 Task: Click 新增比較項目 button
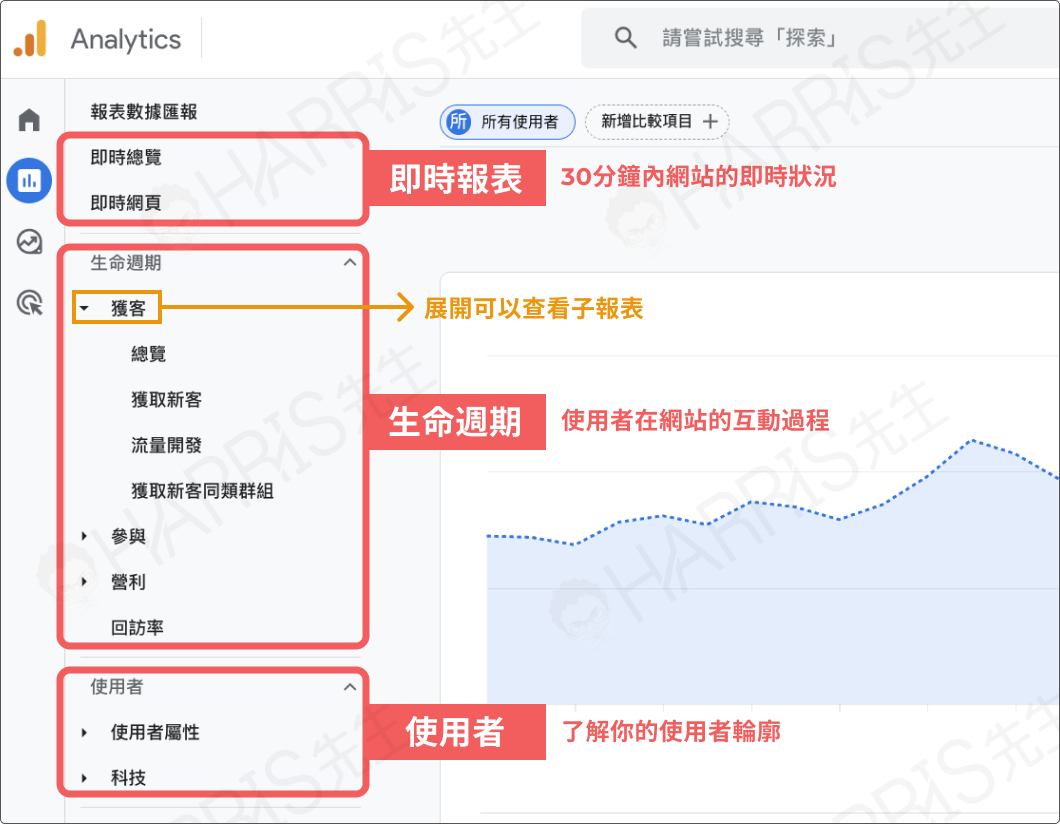(x=656, y=122)
